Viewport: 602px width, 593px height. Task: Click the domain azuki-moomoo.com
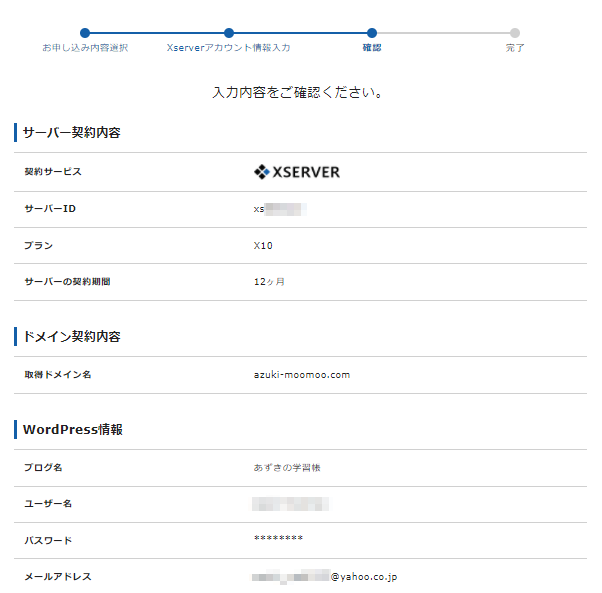tap(302, 375)
